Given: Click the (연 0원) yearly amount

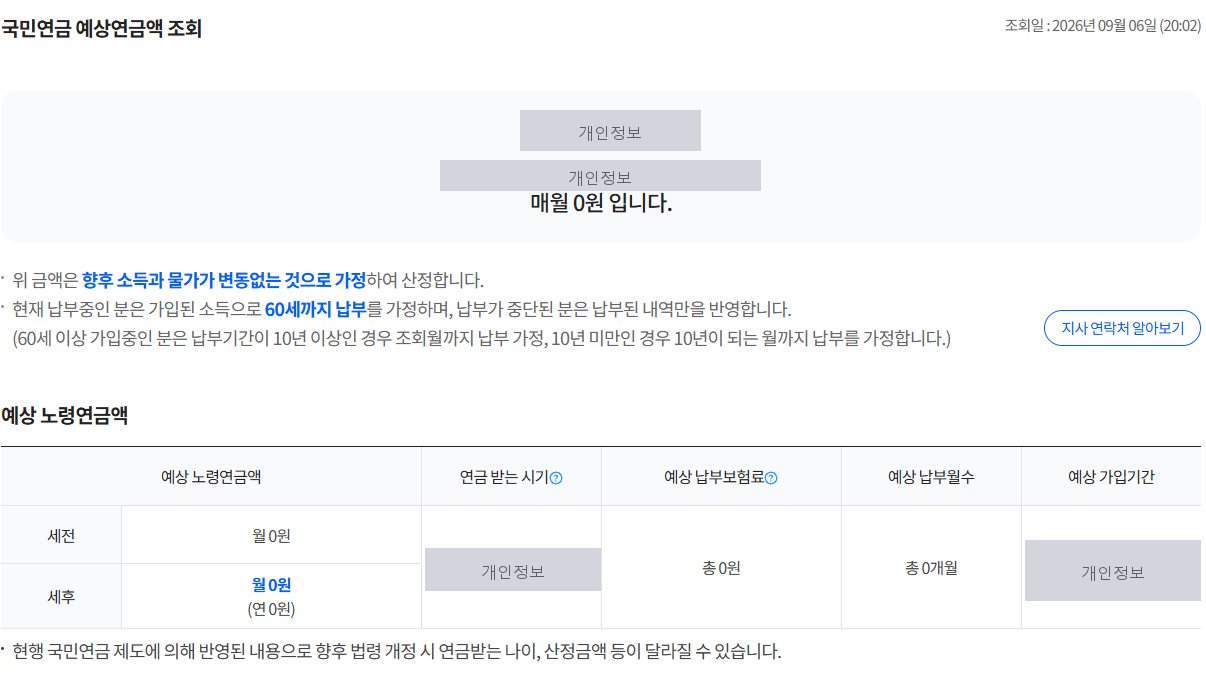Looking at the screenshot, I should pos(271,608).
